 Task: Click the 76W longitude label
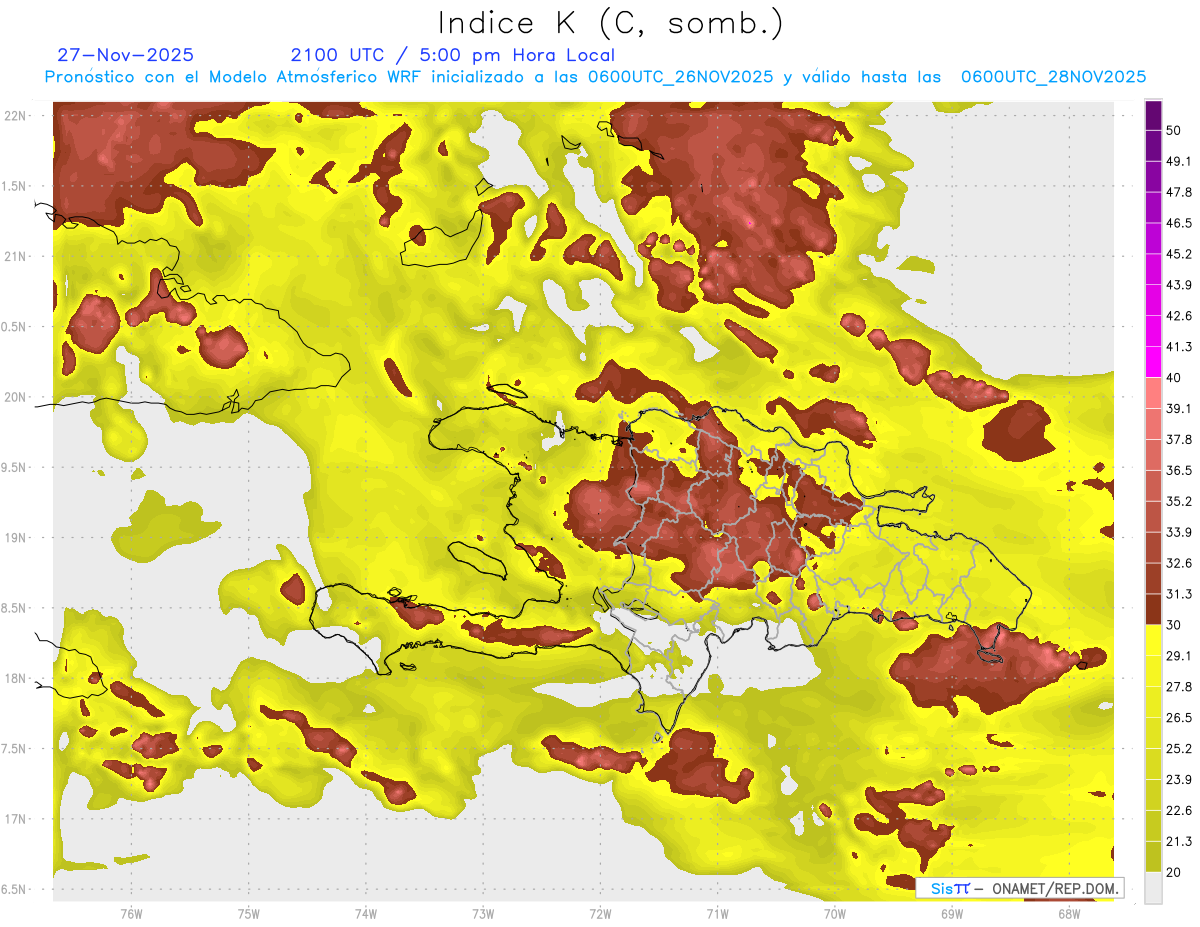point(131,914)
